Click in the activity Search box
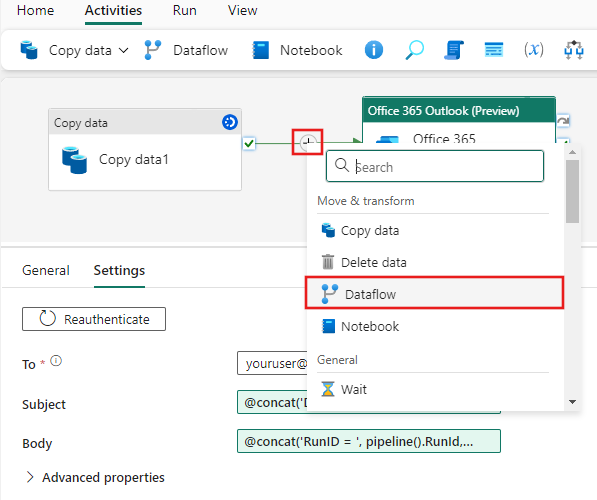Image resolution: width=597 pixels, height=500 pixels. (435, 166)
